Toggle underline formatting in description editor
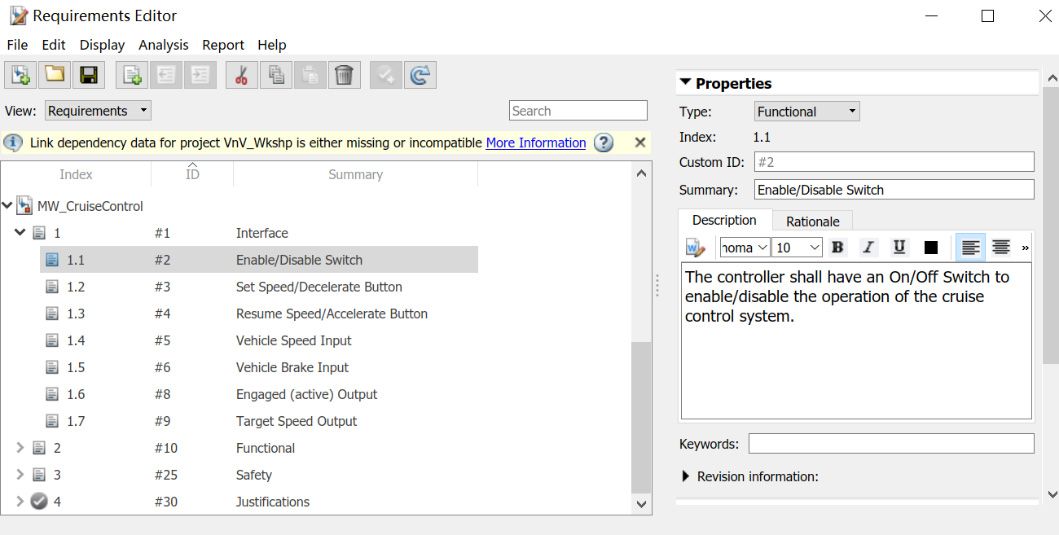The height and width of the screenshot is (535, 1059). [x=899, y=247]
